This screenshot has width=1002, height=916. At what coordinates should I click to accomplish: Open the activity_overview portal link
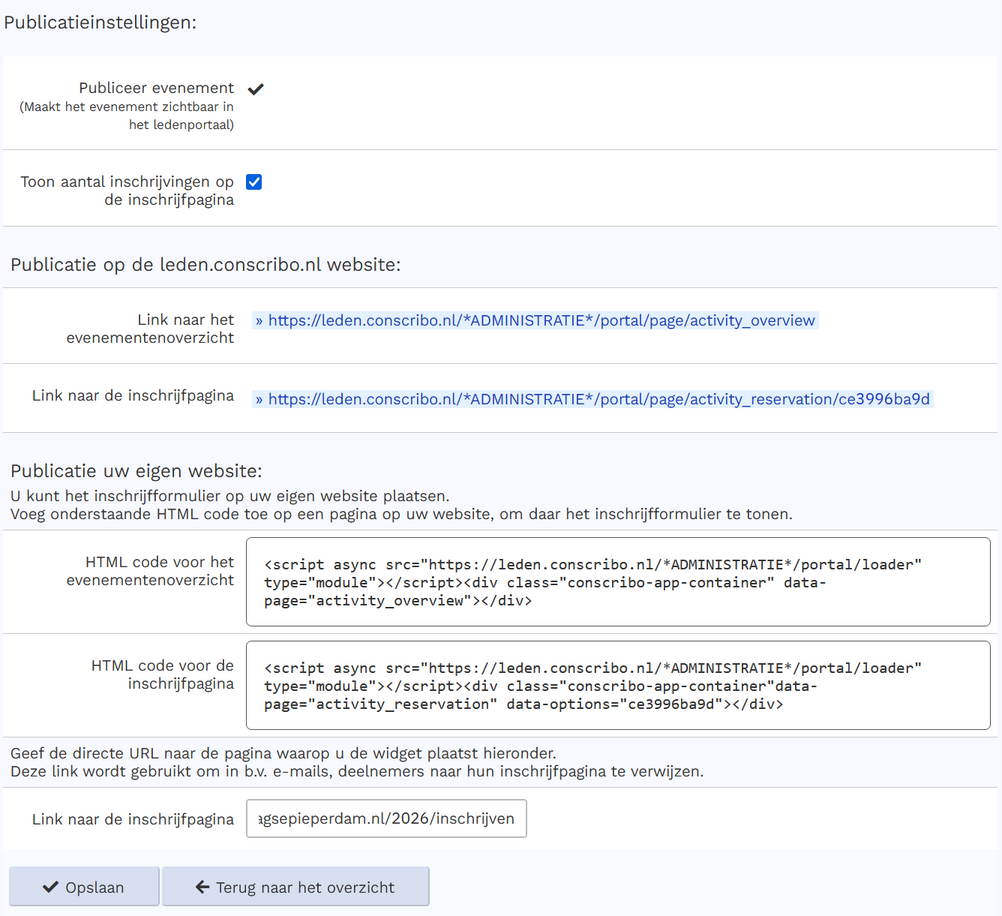[x=542, y=321]
